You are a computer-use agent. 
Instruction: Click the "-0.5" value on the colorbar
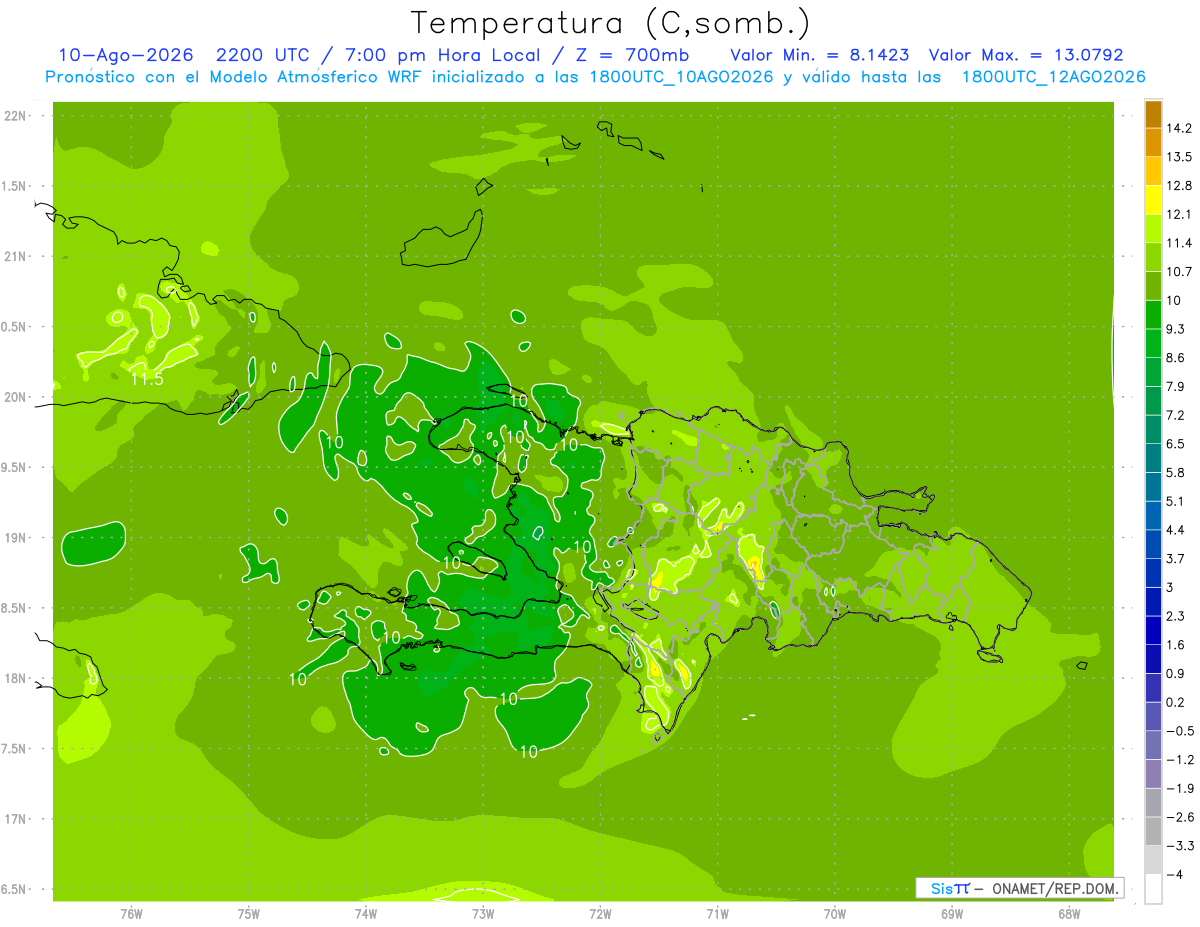[x=1179, y=731]
